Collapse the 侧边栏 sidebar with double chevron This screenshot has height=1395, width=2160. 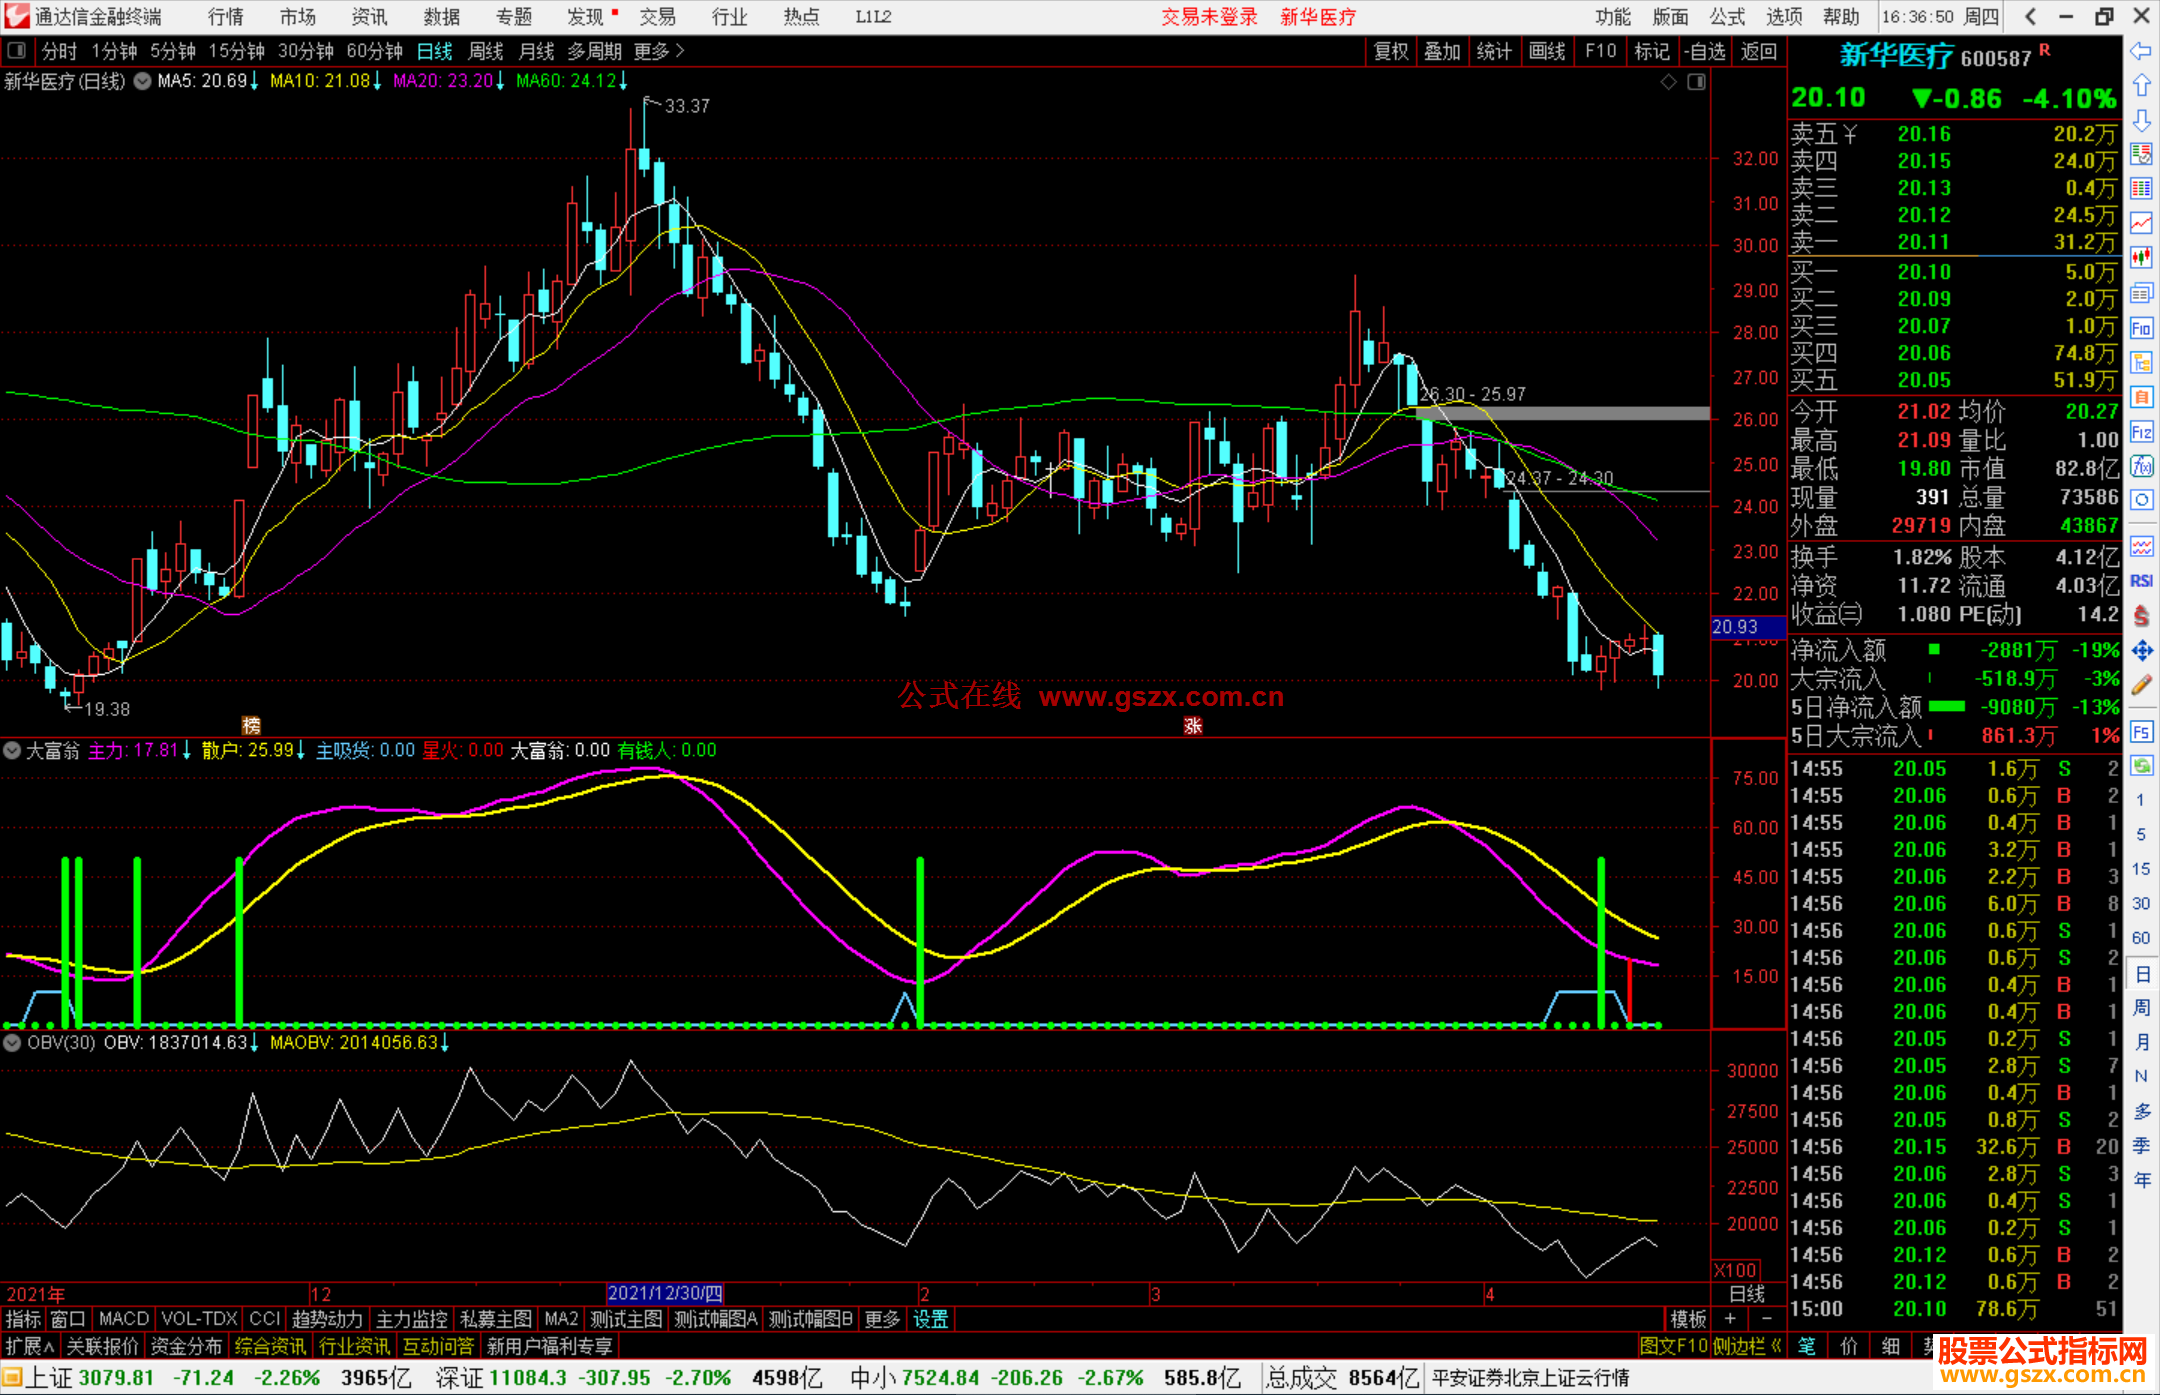tap(1748, 1346)
